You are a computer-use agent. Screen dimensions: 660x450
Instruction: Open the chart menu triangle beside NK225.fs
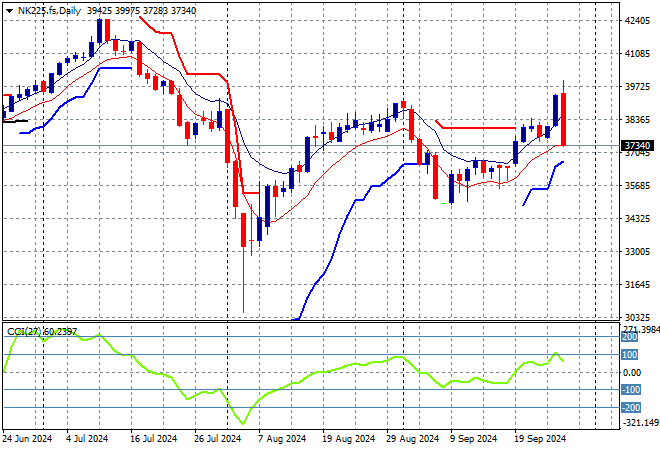click(x=9, y=11)
